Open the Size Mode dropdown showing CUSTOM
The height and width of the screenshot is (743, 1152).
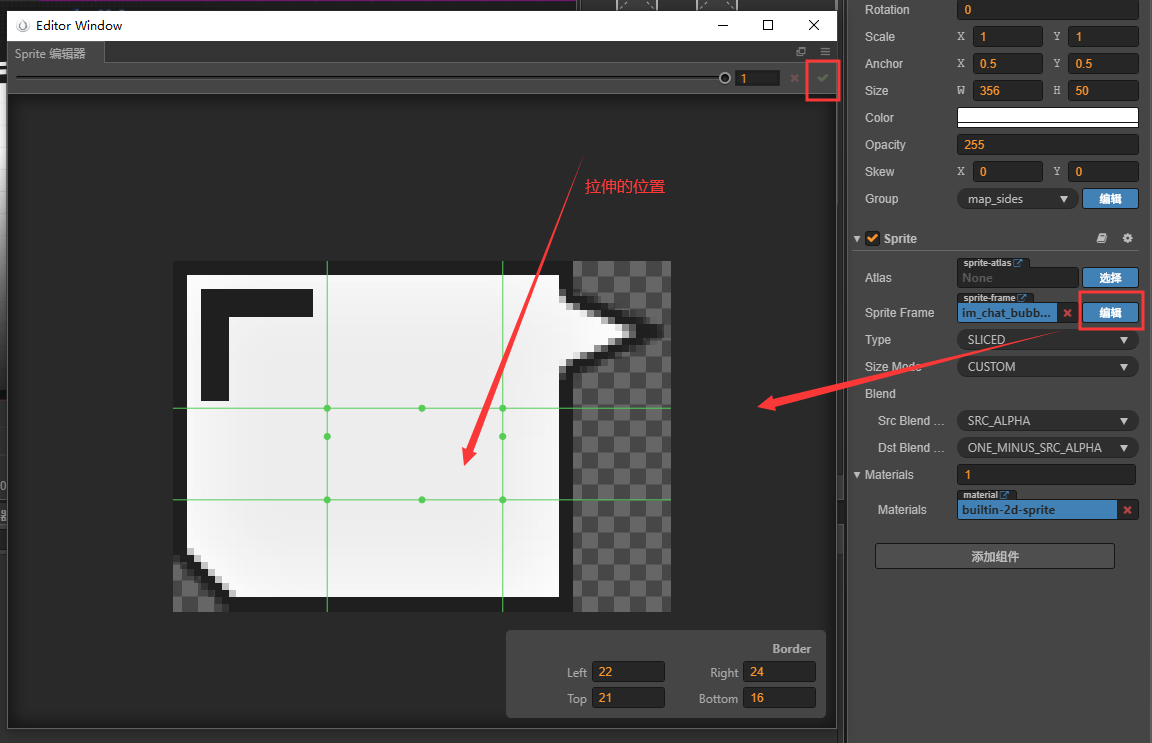[1046, 366]
